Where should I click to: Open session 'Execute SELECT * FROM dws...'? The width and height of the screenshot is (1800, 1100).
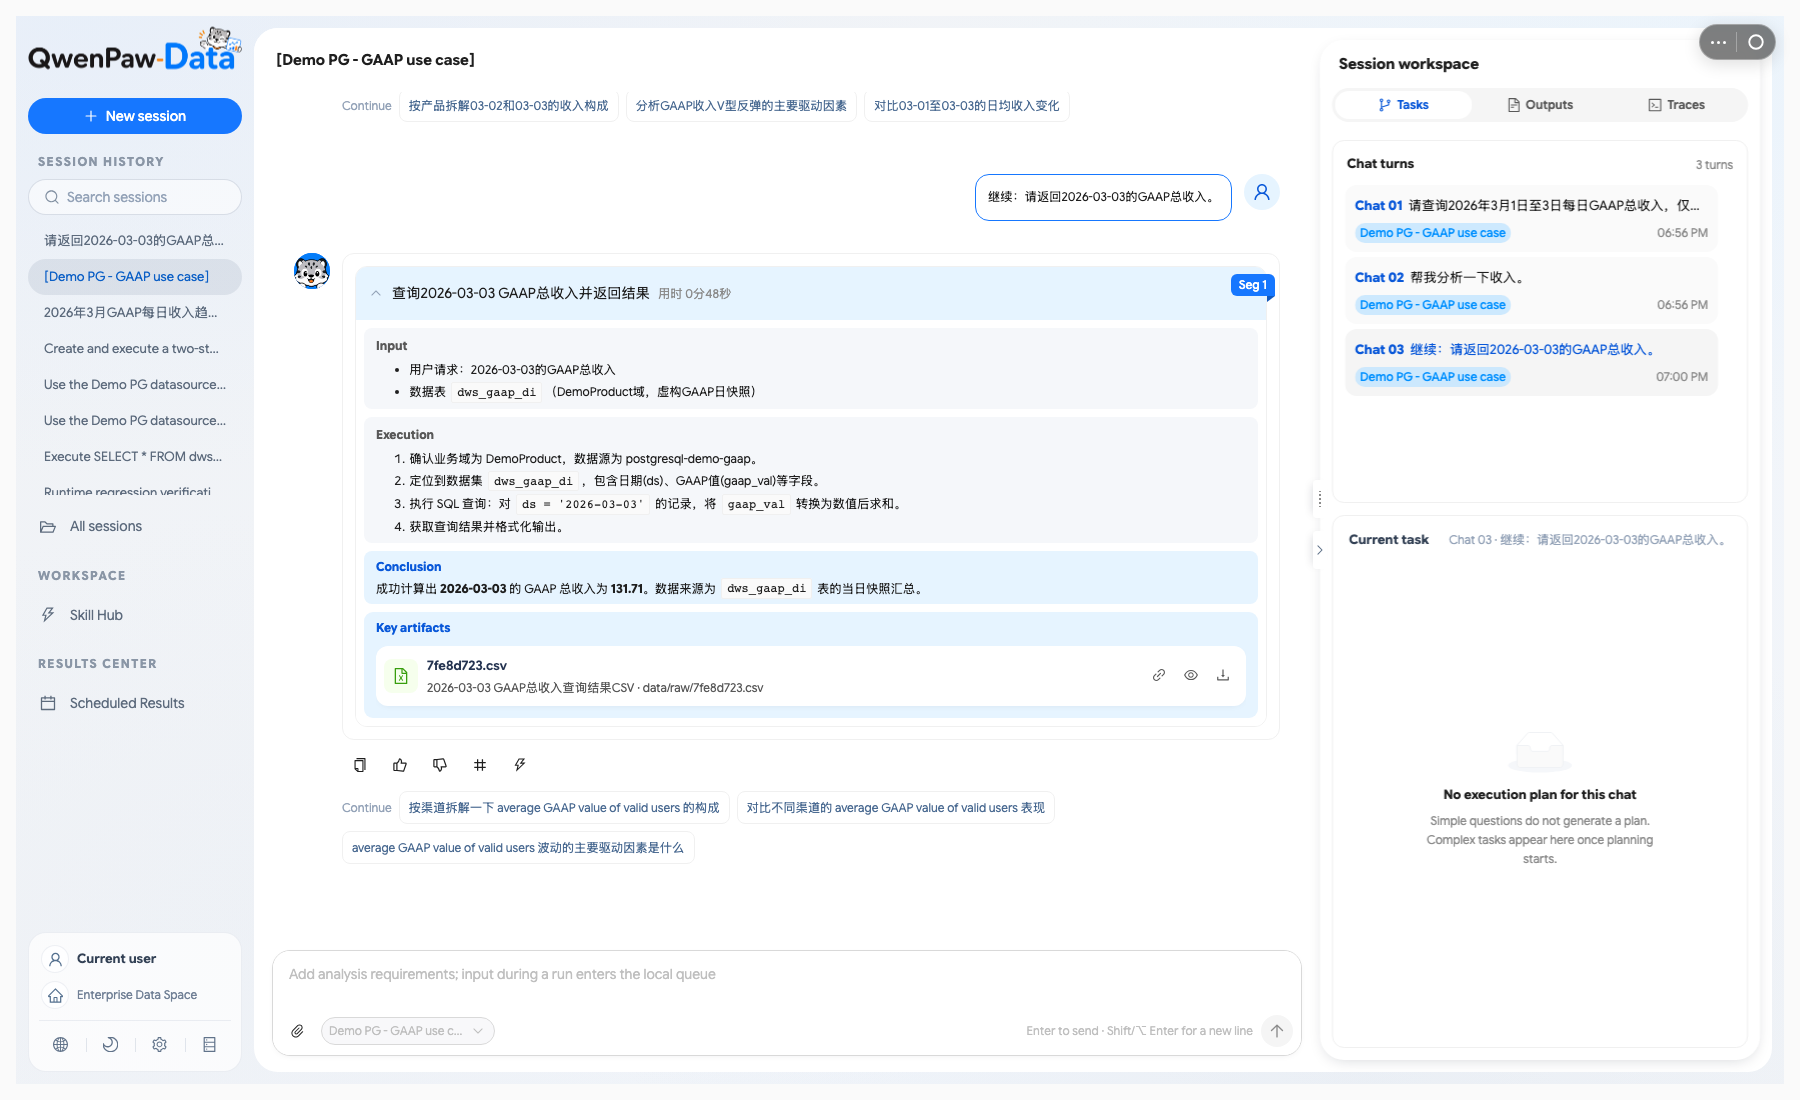[133, 456]
